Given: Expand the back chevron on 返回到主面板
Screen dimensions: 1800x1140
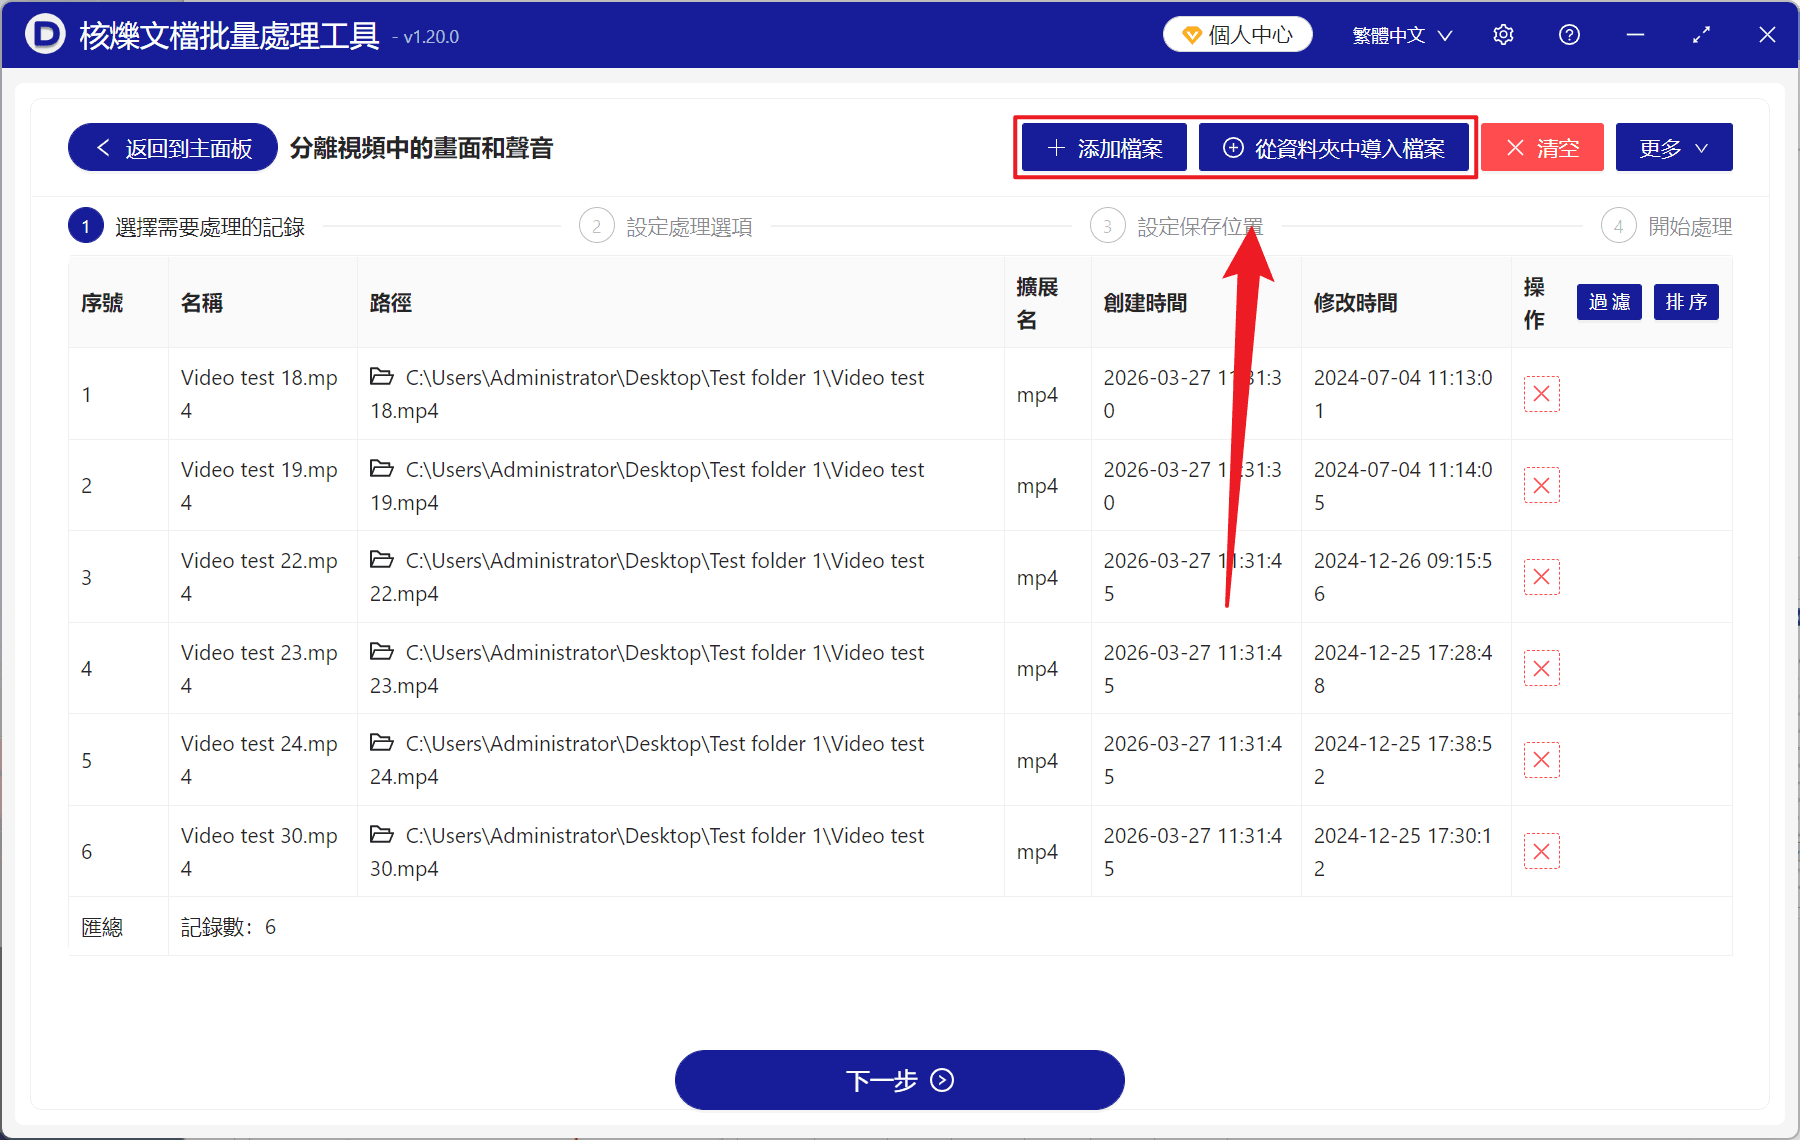Looking at the screenshot, I should click(x=103, y=147).
